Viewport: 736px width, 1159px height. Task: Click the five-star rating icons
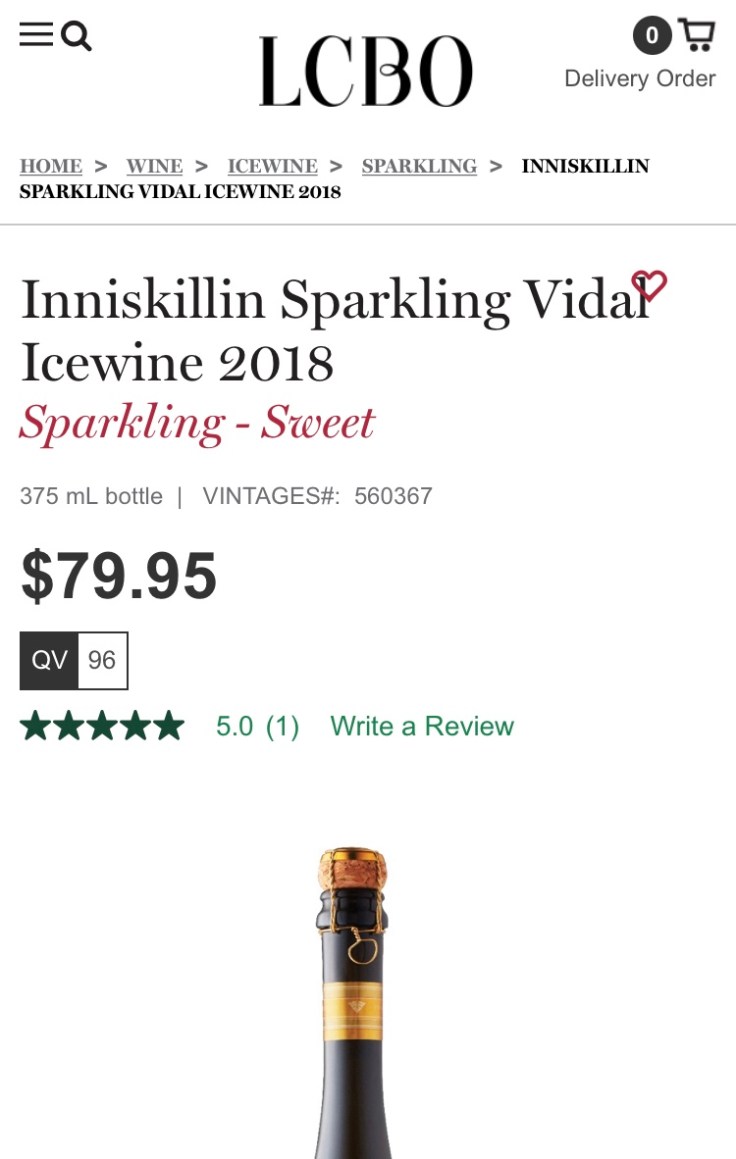click(x=102, y=726)
